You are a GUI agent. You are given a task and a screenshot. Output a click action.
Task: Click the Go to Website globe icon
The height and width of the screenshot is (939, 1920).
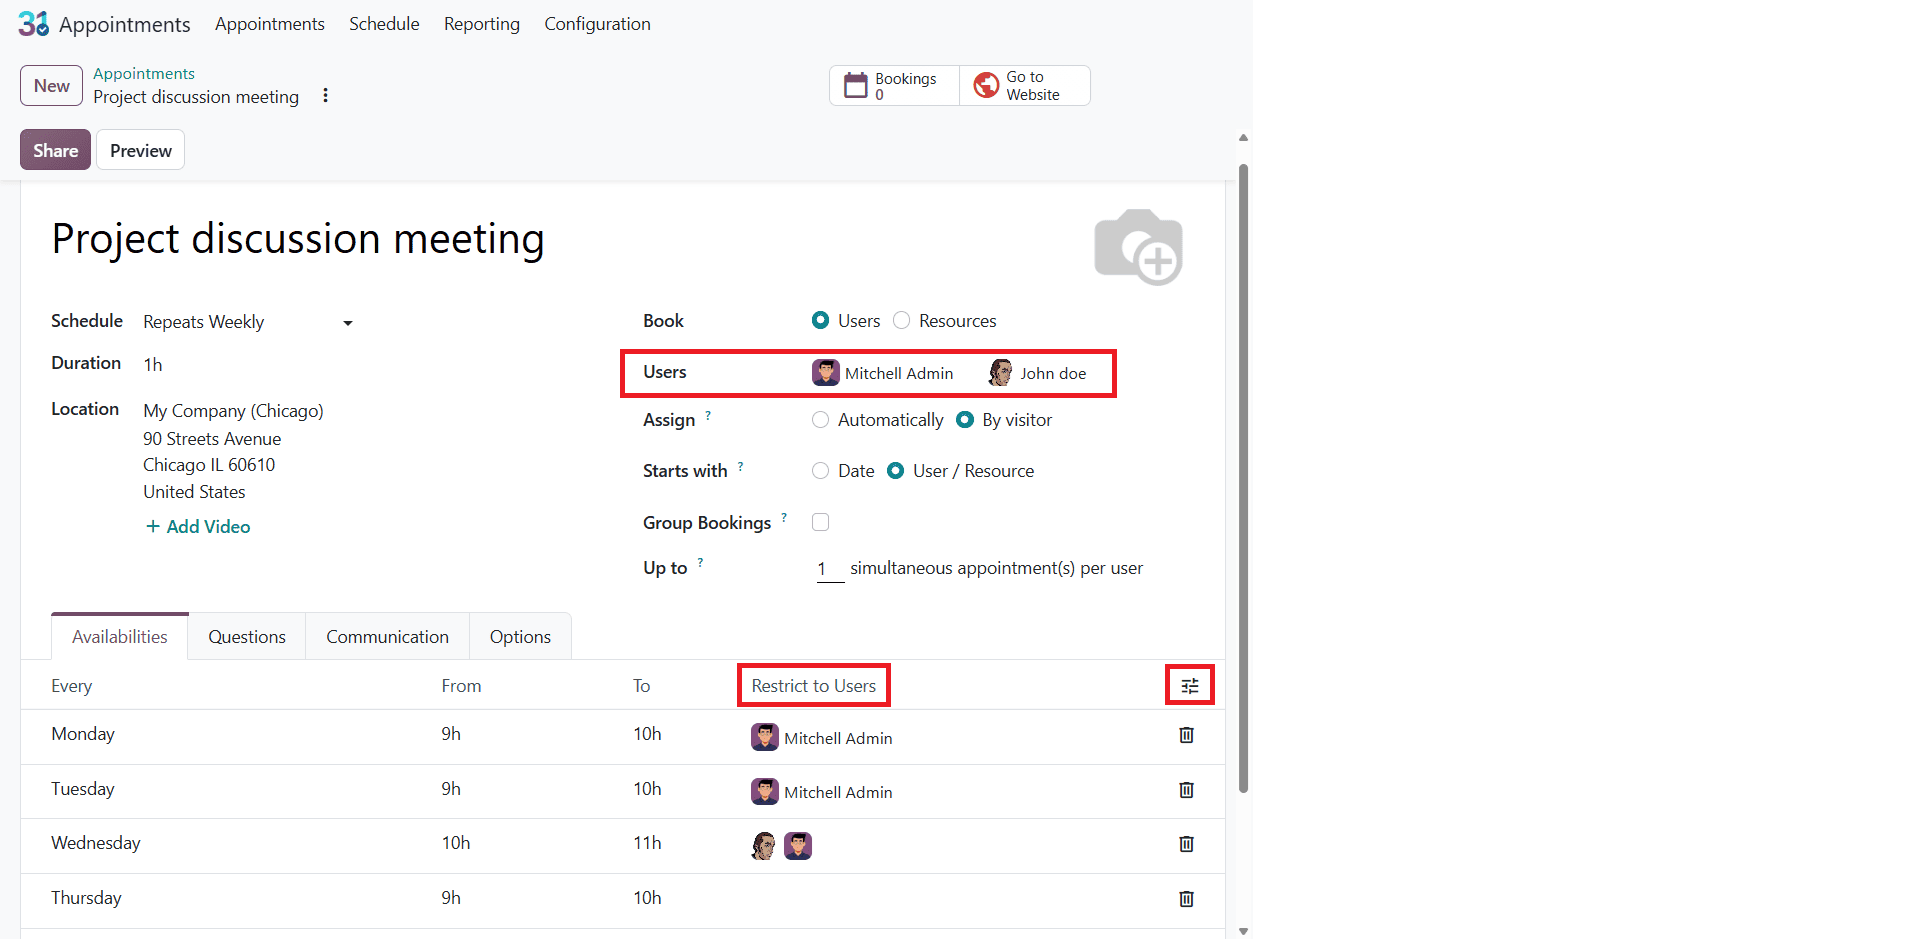(x=986, y=86)
